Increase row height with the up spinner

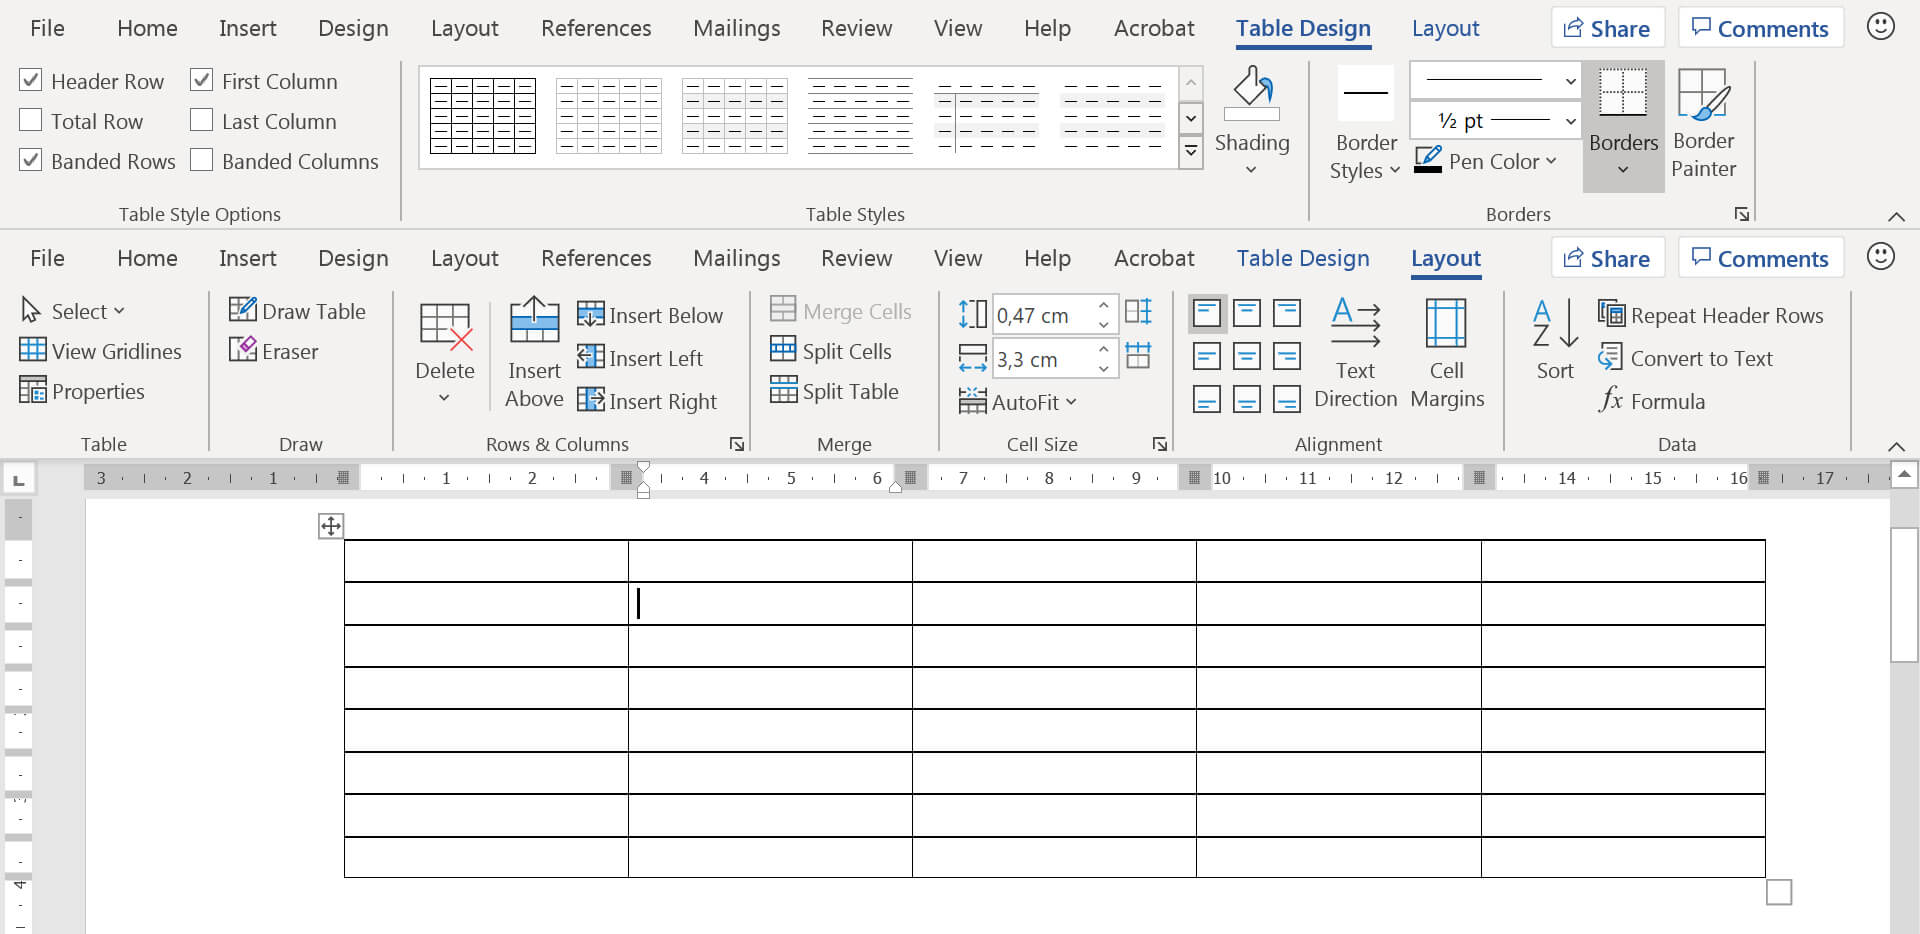(1103, 305)
